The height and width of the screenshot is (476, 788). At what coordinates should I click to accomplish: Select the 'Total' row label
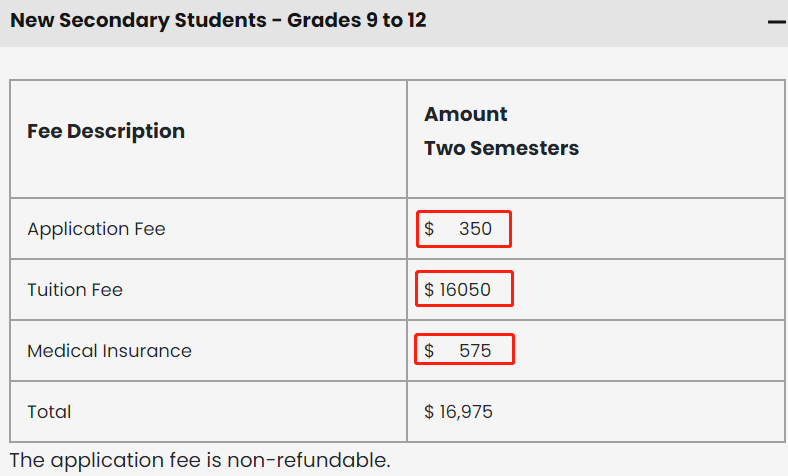tap(49, 412)
